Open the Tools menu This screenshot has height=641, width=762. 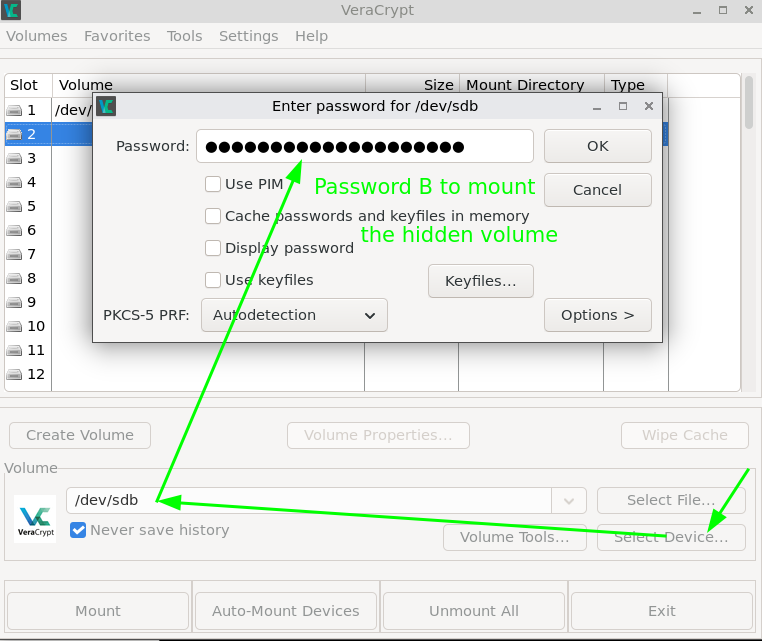tap(185, 36)
